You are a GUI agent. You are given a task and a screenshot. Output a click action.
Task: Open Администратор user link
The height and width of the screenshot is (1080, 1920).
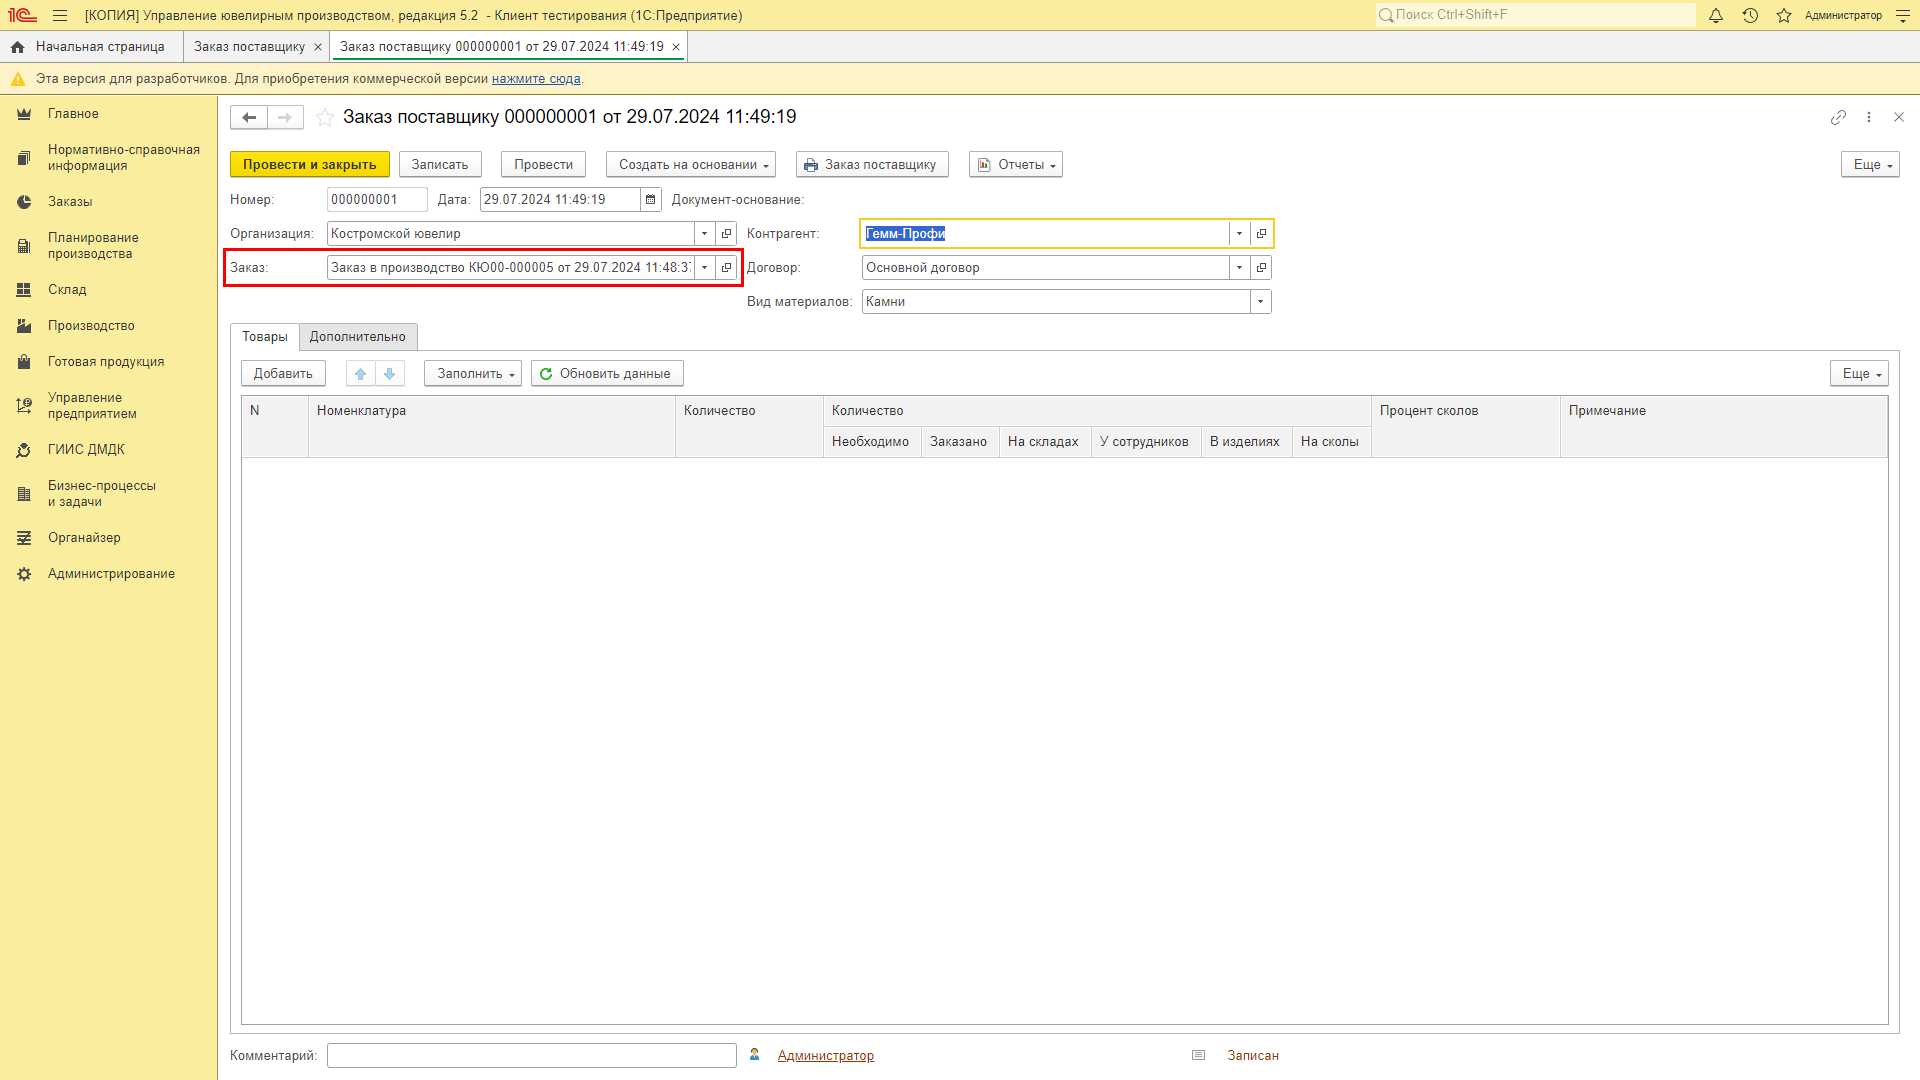pos(826,1056)
